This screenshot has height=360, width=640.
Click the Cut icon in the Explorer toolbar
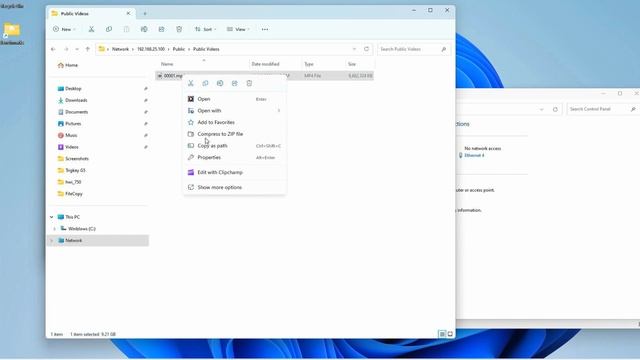pyautogui.click(x=91, y=29)
